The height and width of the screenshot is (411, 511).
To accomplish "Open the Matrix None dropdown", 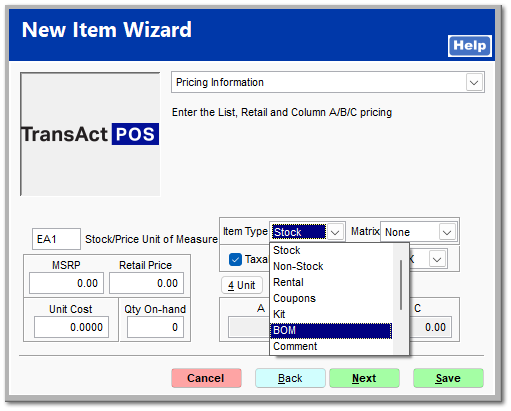I will point(447,232).
